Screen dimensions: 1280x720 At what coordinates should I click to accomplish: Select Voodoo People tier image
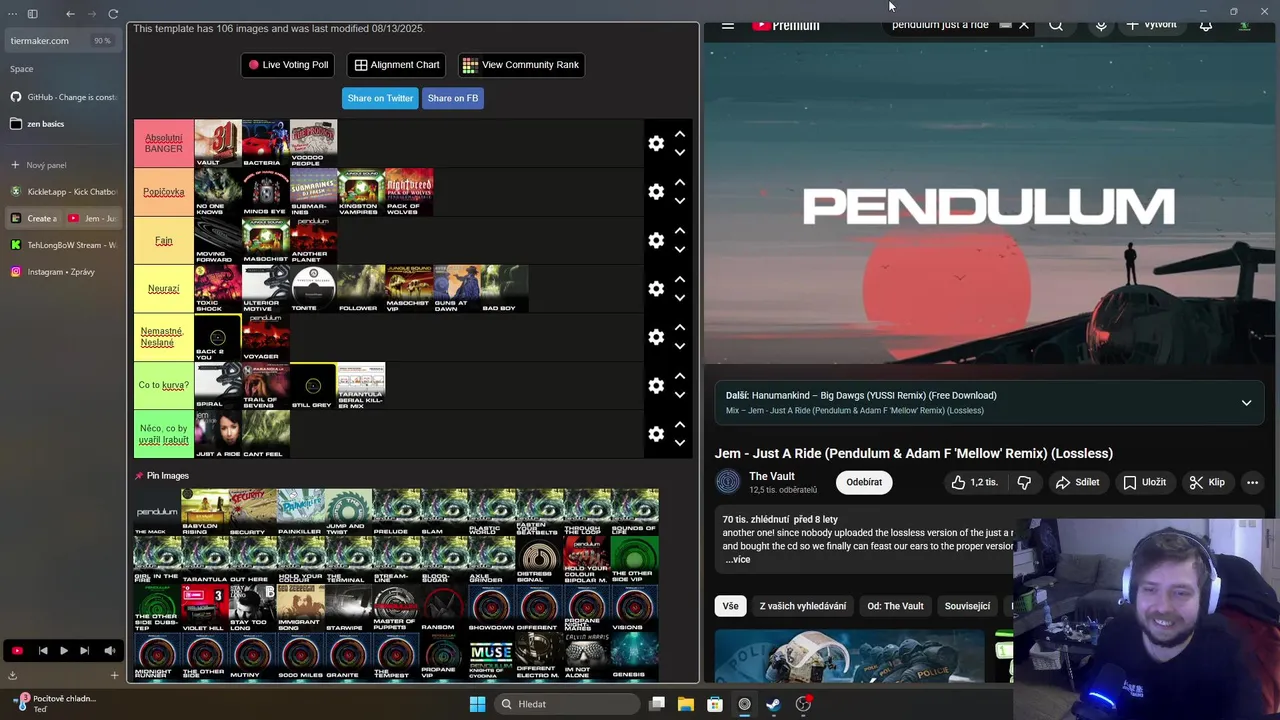[313, 143]
